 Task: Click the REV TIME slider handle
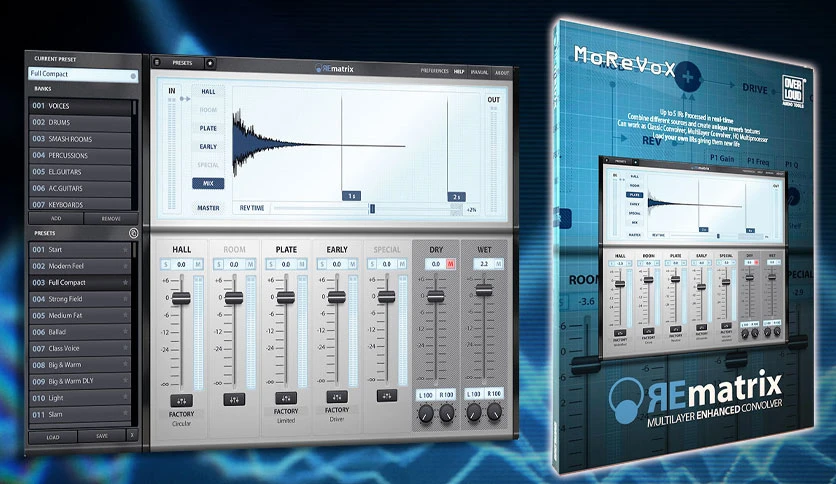point(372,209)
